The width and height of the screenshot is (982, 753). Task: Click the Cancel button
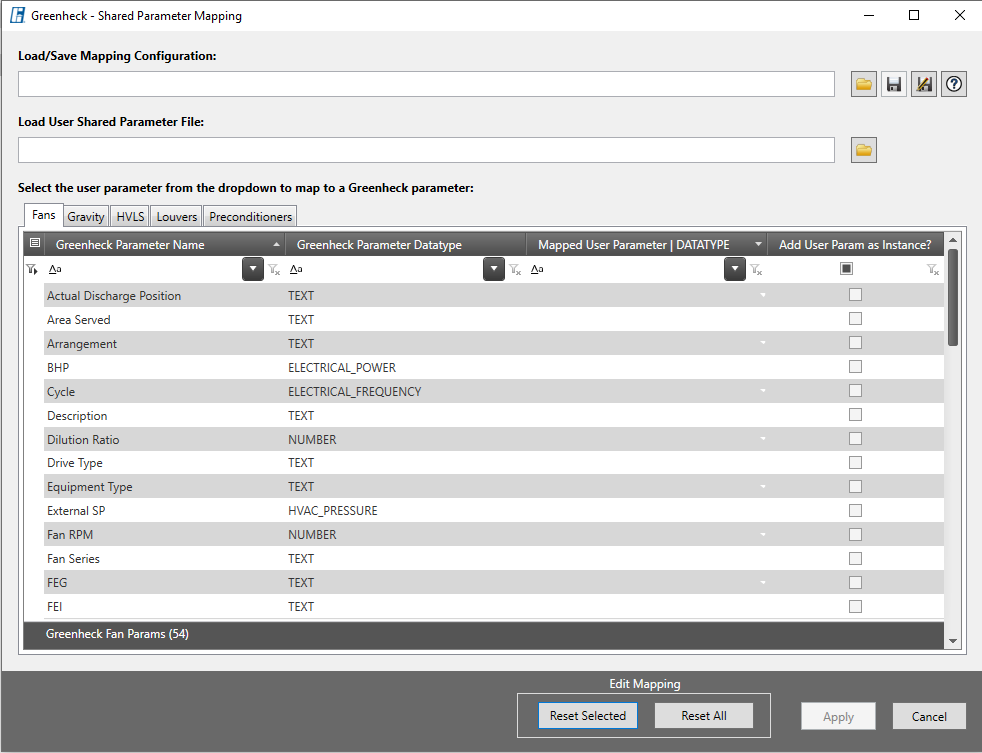pos(929,717)
